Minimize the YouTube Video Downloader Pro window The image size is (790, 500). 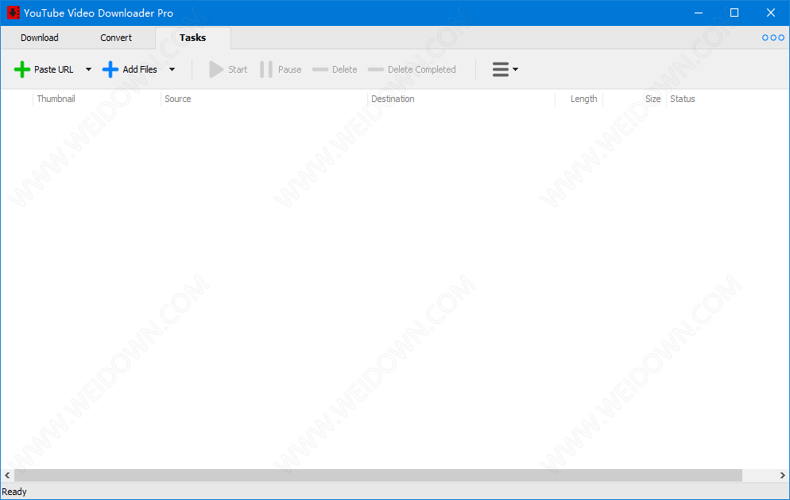click(x=698, y=13)
